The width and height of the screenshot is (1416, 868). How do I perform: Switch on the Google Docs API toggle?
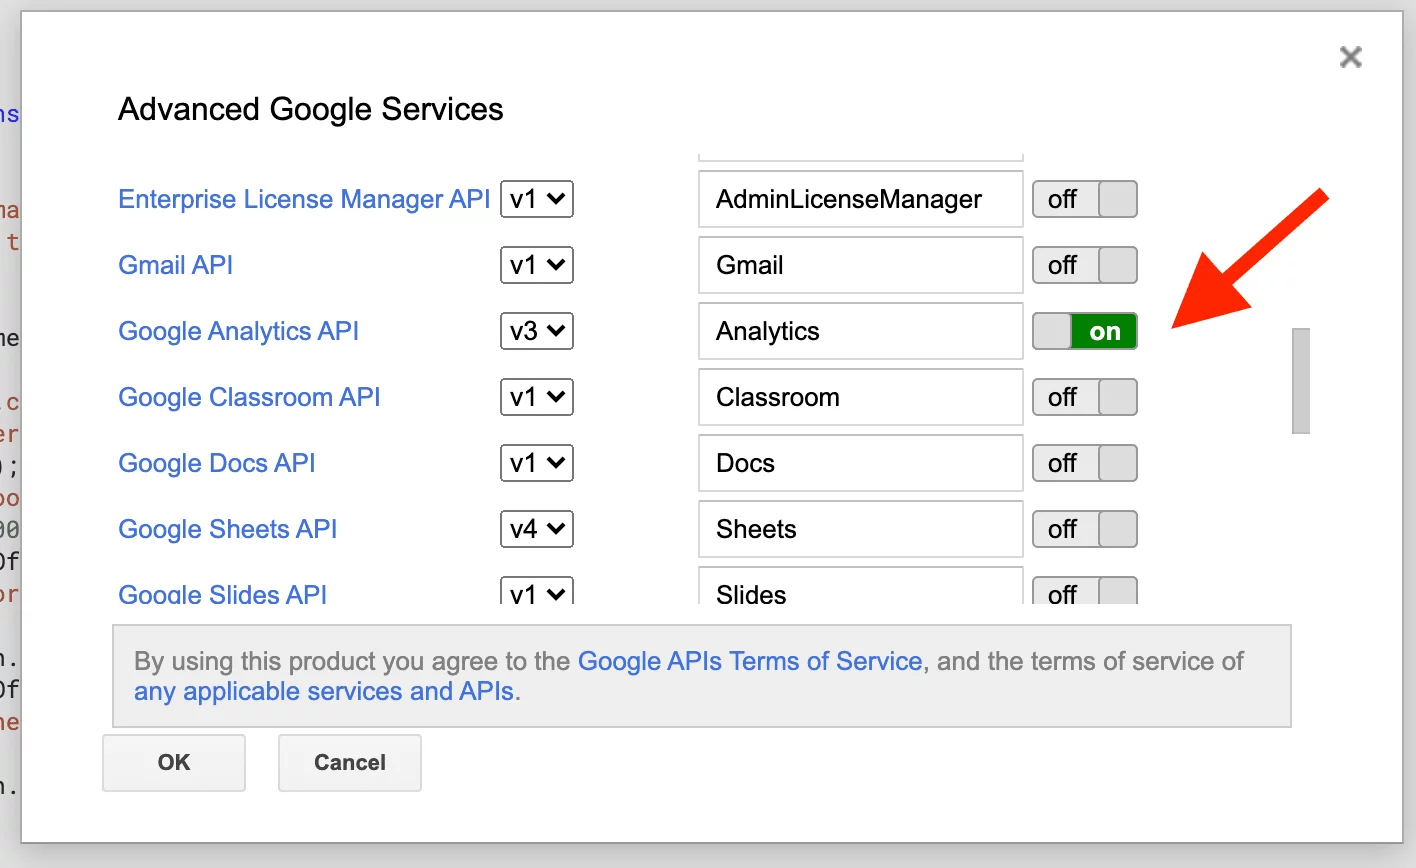pos(1085,463)
